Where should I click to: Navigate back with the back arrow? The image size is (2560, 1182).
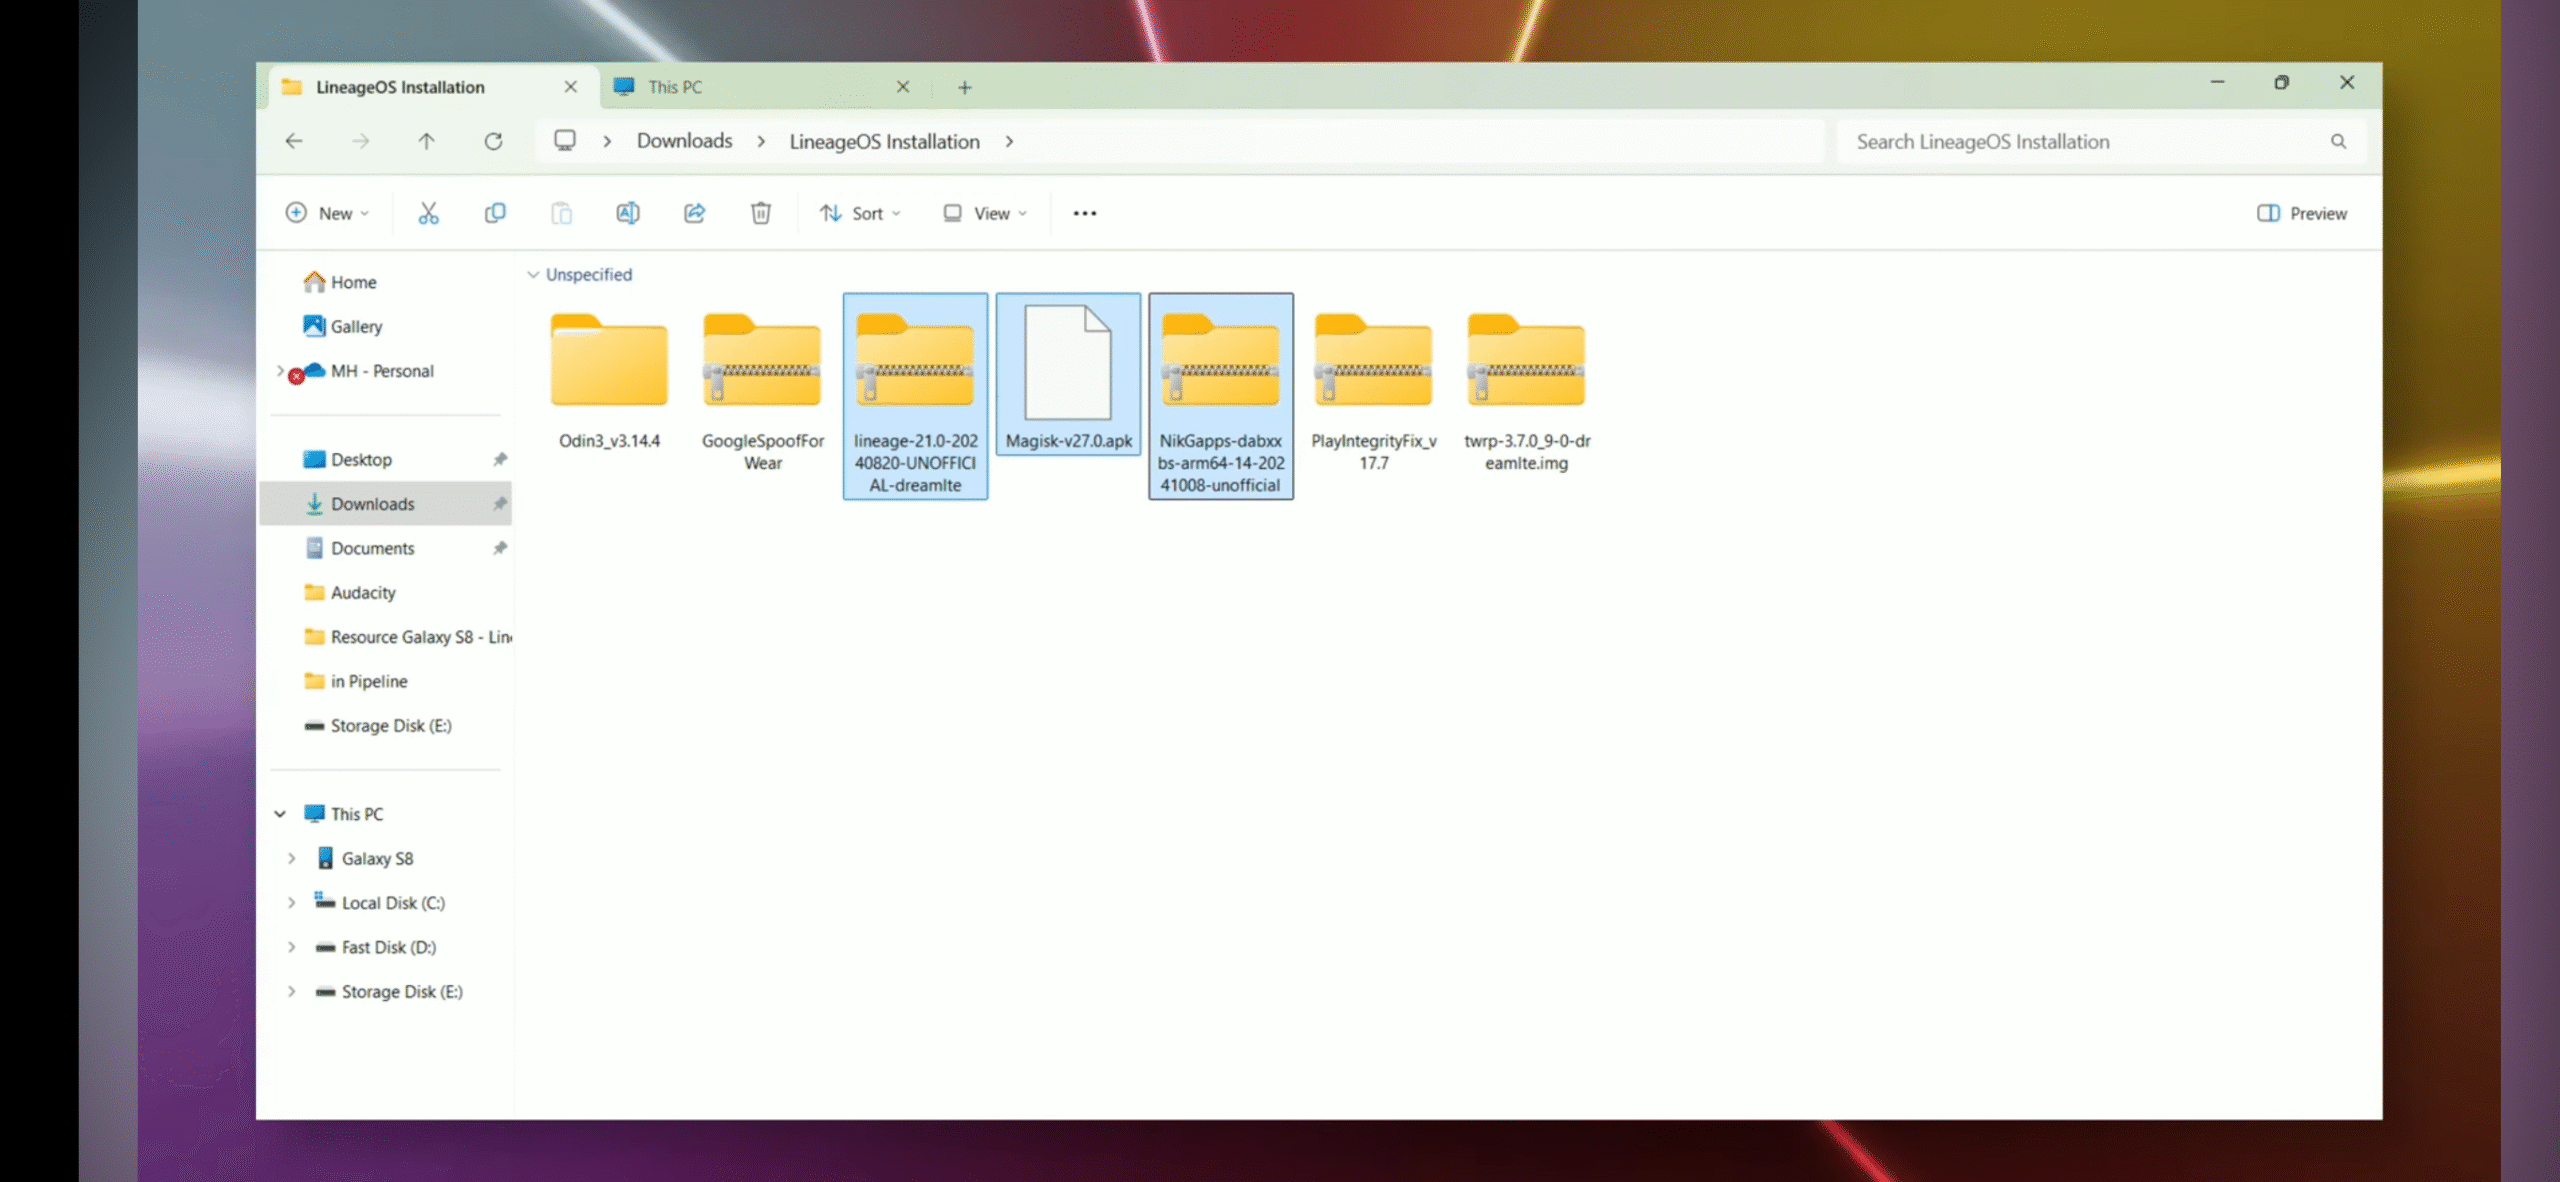[294, 141]
